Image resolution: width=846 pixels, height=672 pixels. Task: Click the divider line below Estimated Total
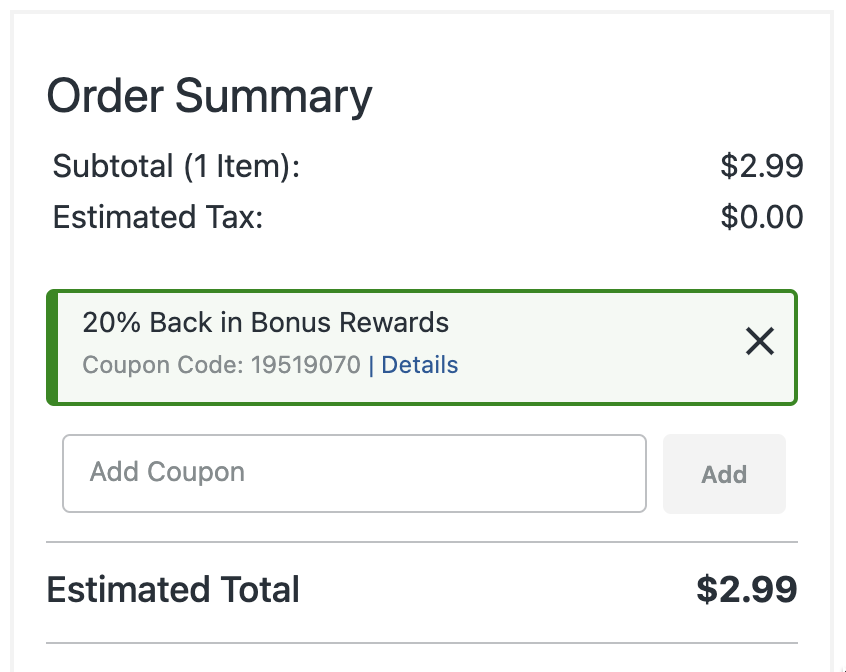pos(422,642)
